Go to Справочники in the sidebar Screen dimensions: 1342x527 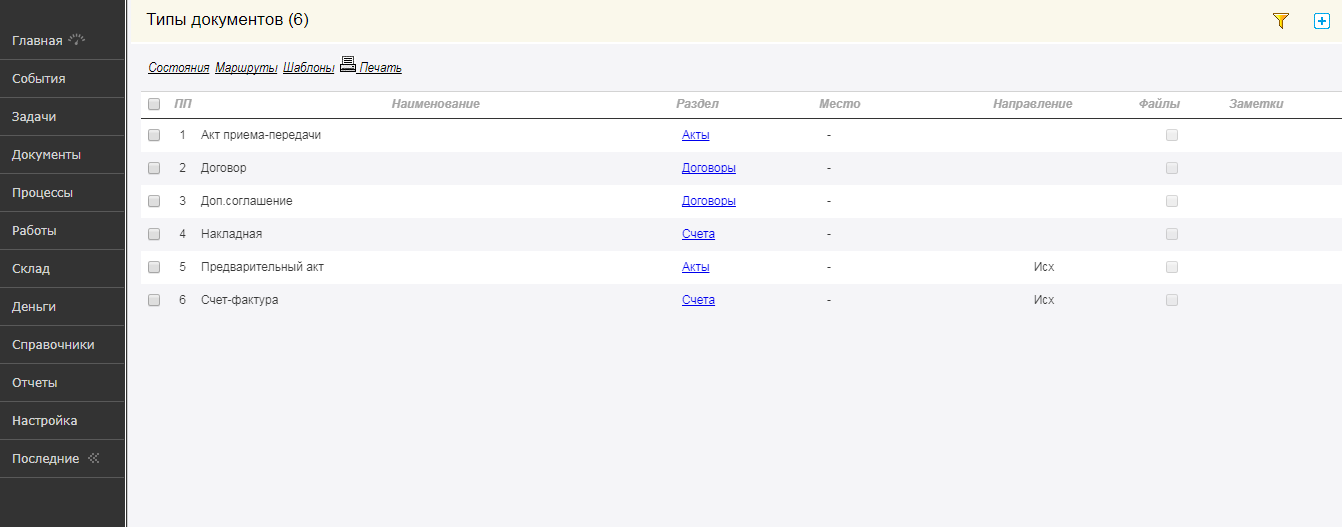tap(53, 345)
